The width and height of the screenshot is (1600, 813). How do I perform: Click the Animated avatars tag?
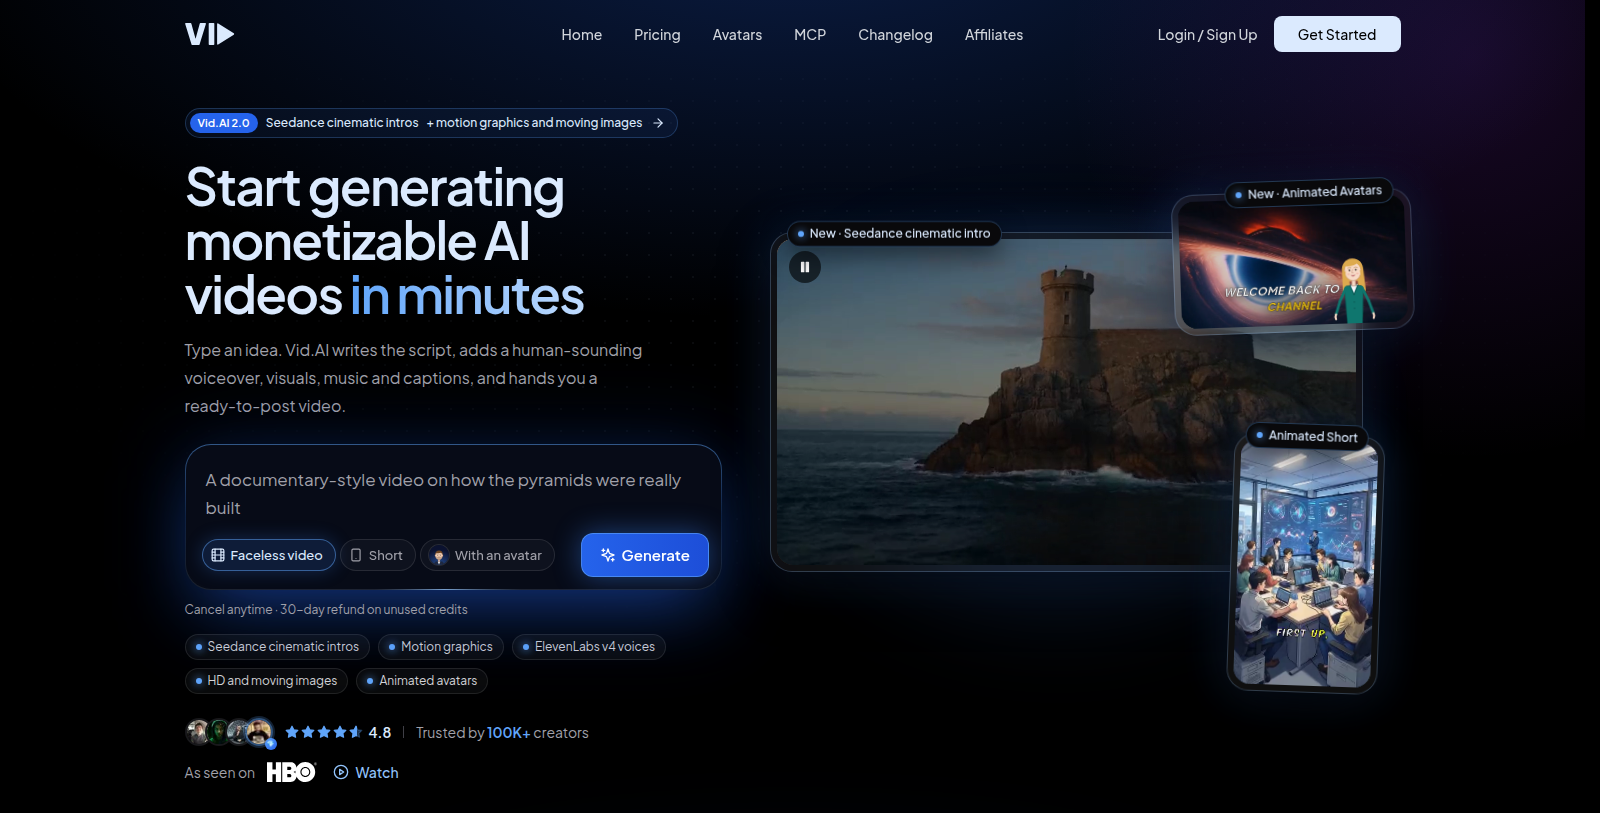[x=422, y=681]
